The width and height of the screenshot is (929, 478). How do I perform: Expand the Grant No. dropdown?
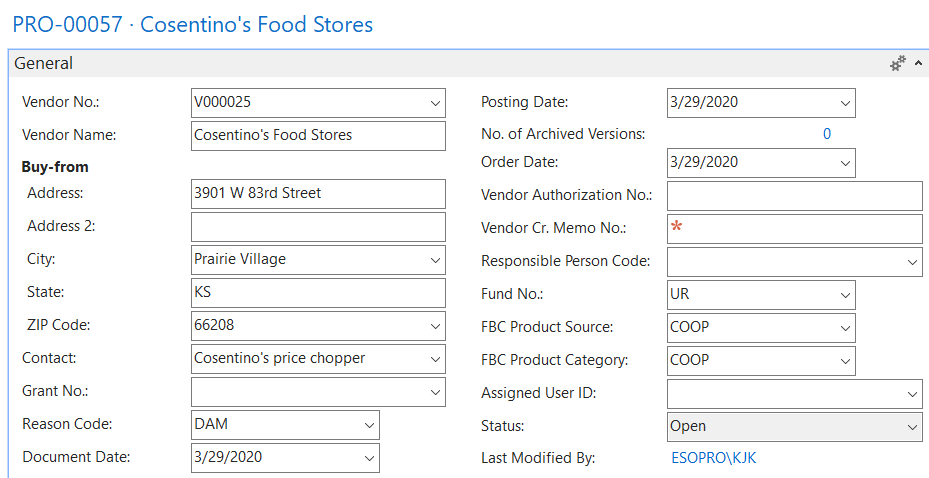point(435,392)
